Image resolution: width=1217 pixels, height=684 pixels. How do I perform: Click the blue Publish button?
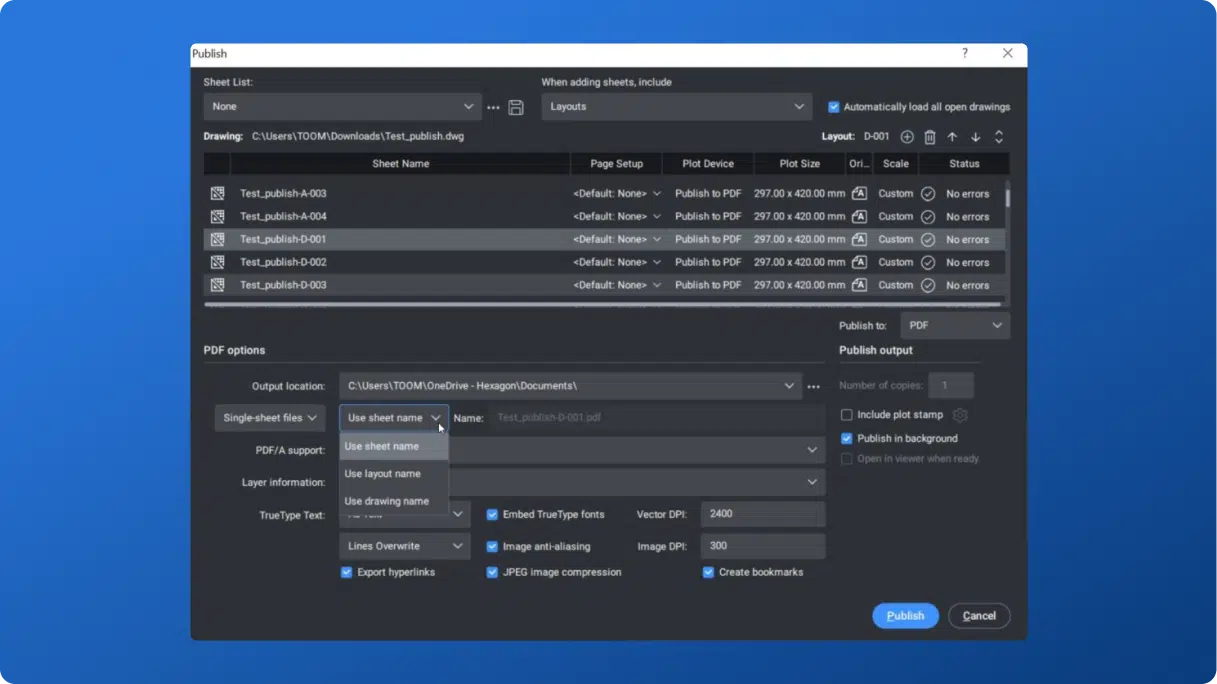(x=904, y=616)
